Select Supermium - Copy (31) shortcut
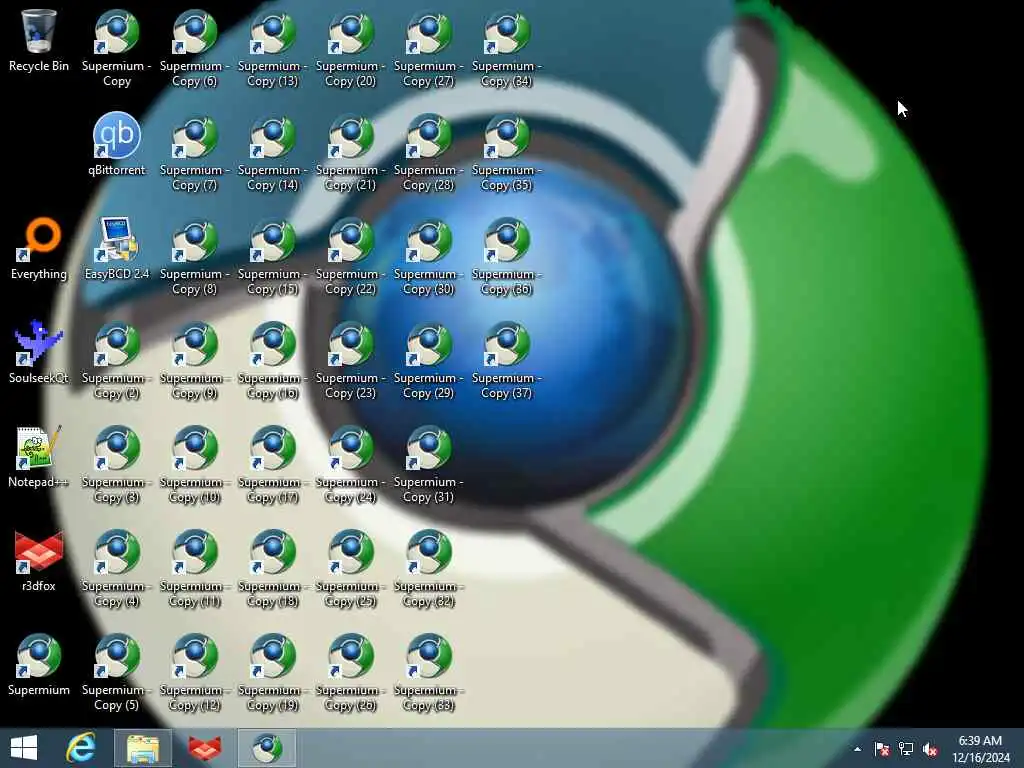Image resolution: width=1024 pixels, height=768 pixels. point(428,464)
